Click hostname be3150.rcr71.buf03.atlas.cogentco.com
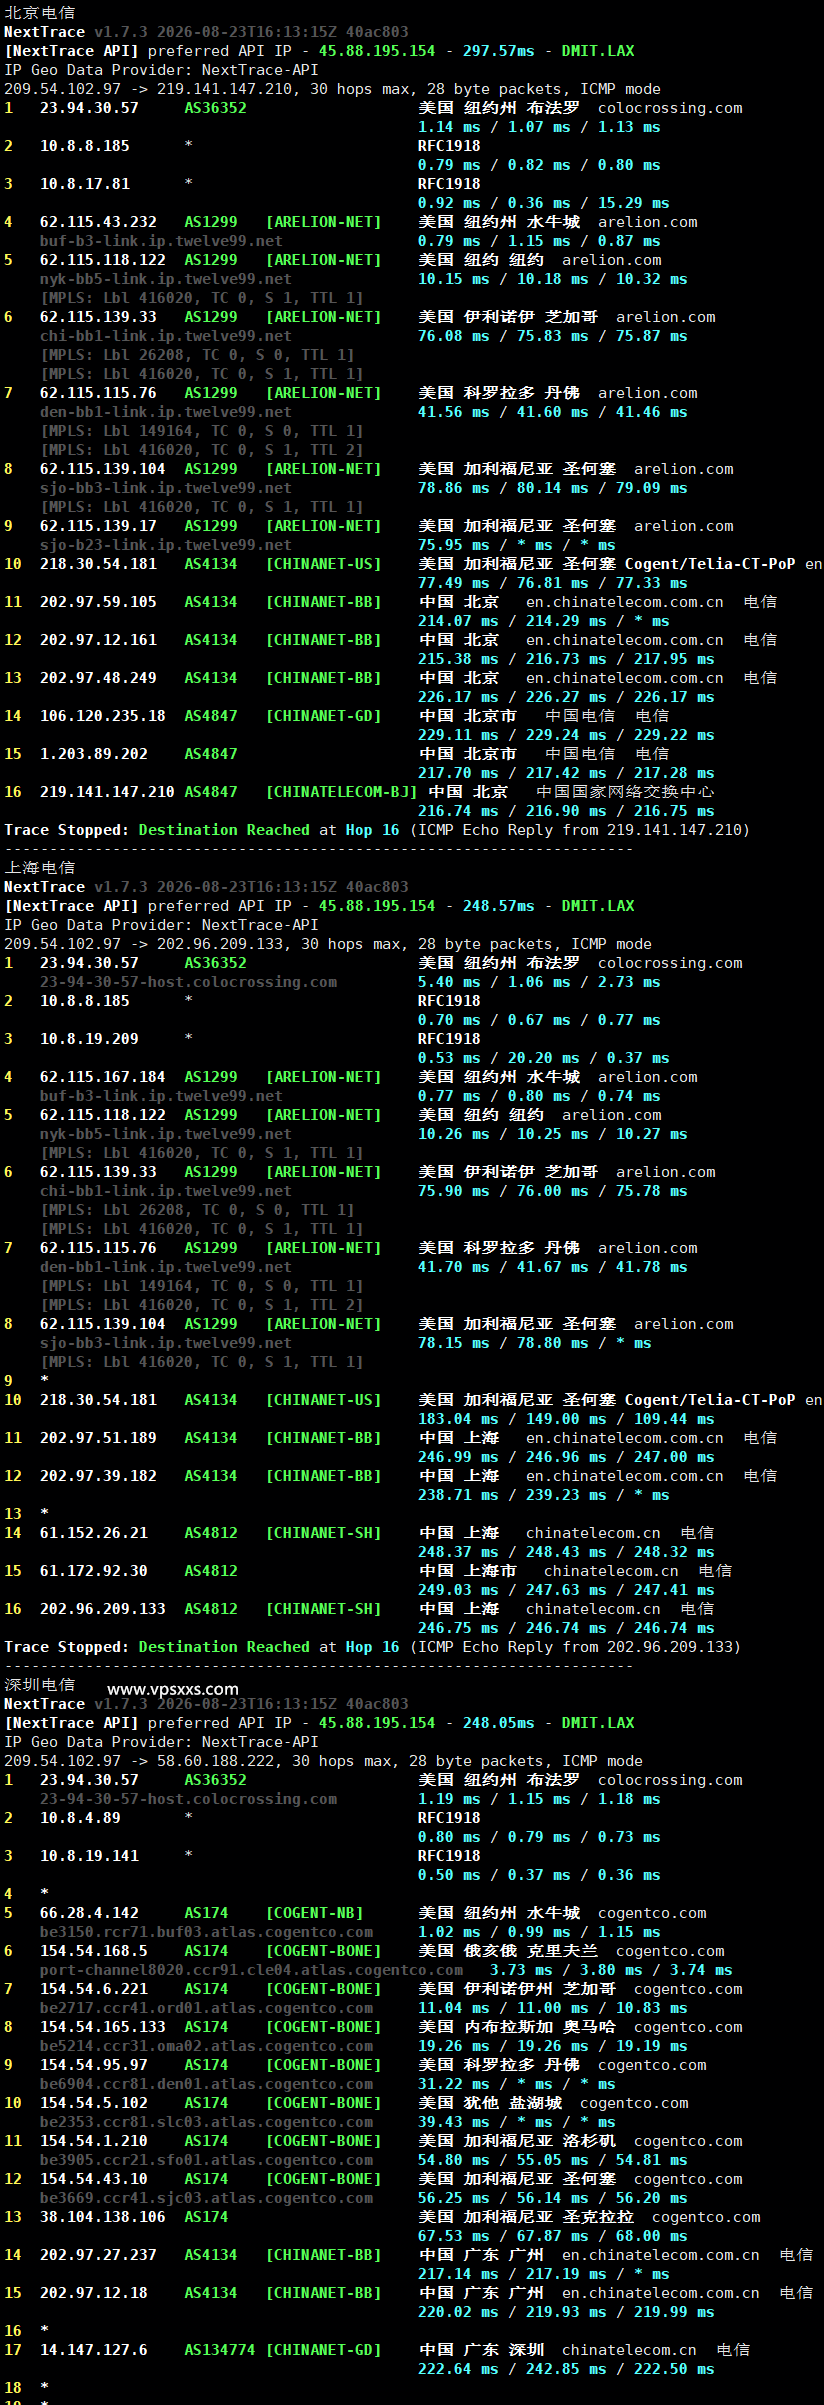The width and height of the screenshot is (824, 2405). coord(206,1932)
